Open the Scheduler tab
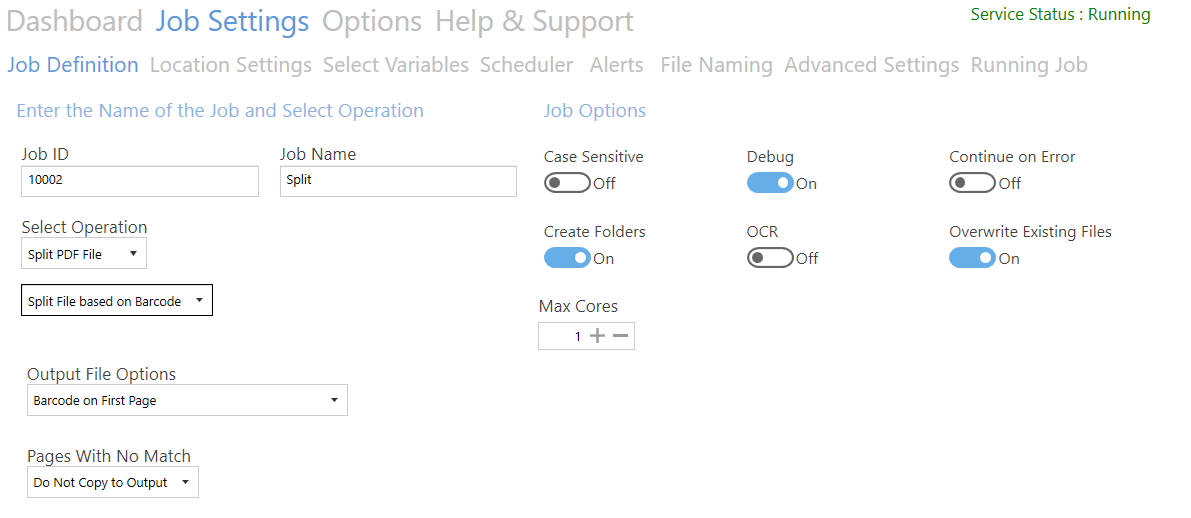Viewport: 1191px width, 518px height. click(526, 65)
